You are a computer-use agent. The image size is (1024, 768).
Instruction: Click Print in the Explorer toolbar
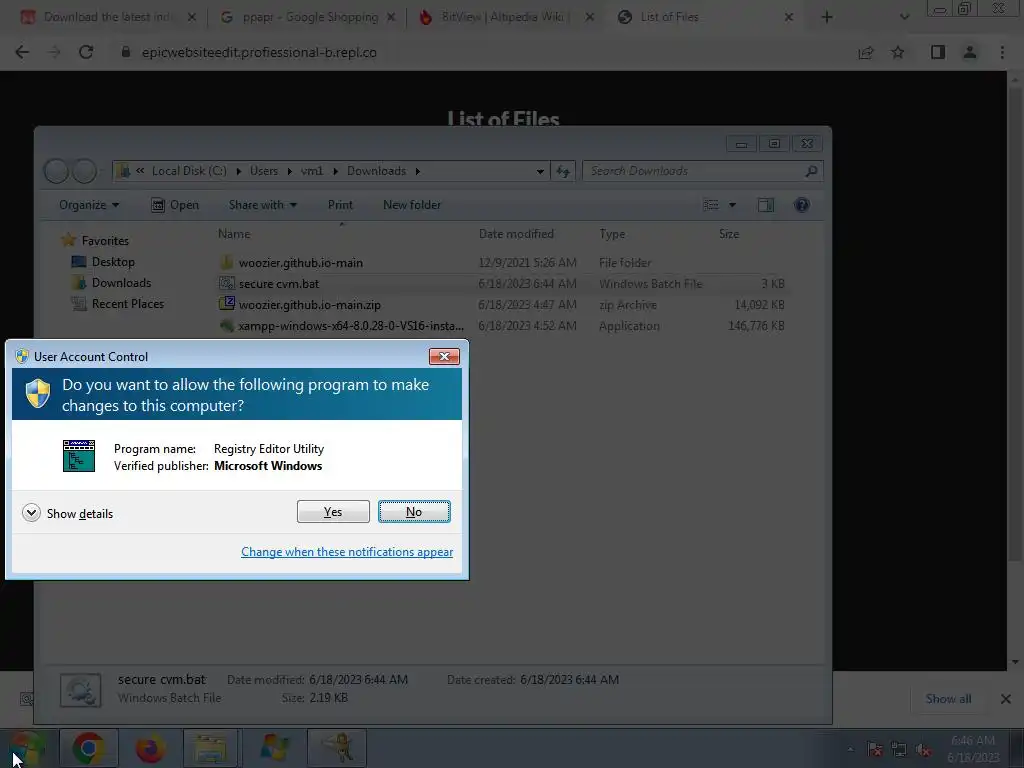tap(340, 205)
